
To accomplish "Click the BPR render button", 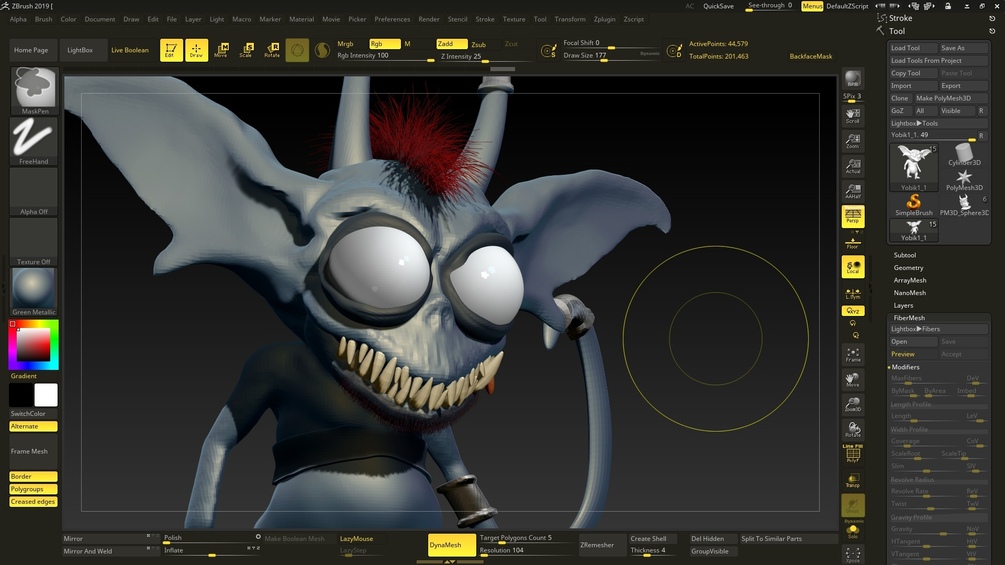I will pyautogui.click(x=853, y=79).
